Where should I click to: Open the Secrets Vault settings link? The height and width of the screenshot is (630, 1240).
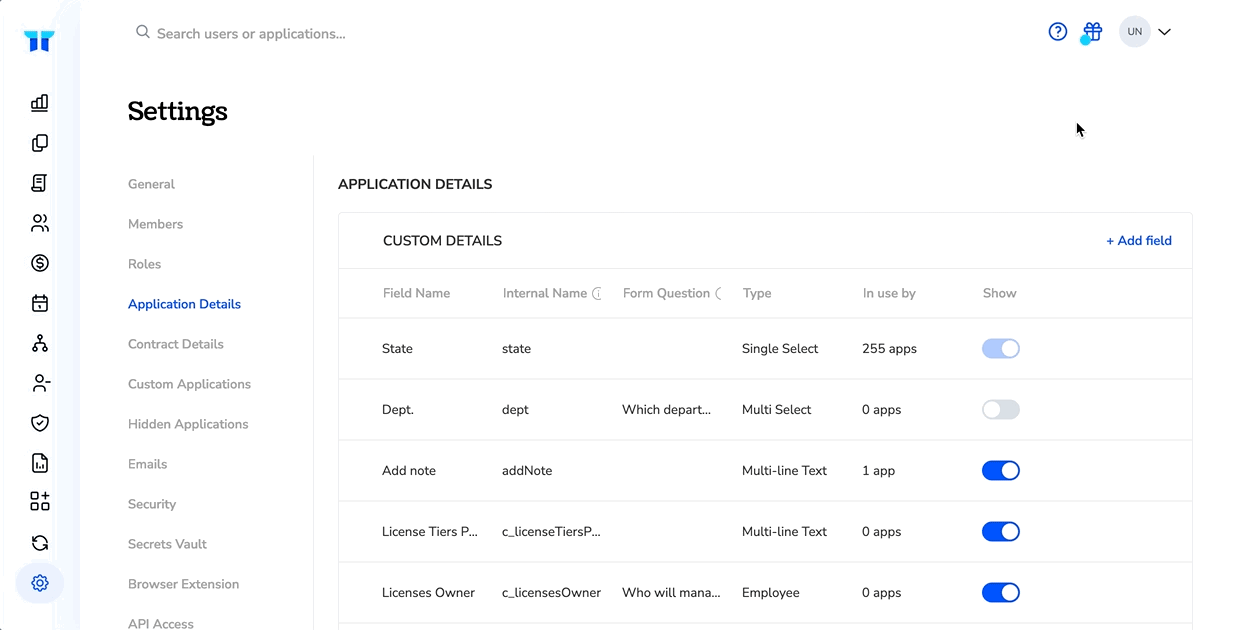[167, 544]
